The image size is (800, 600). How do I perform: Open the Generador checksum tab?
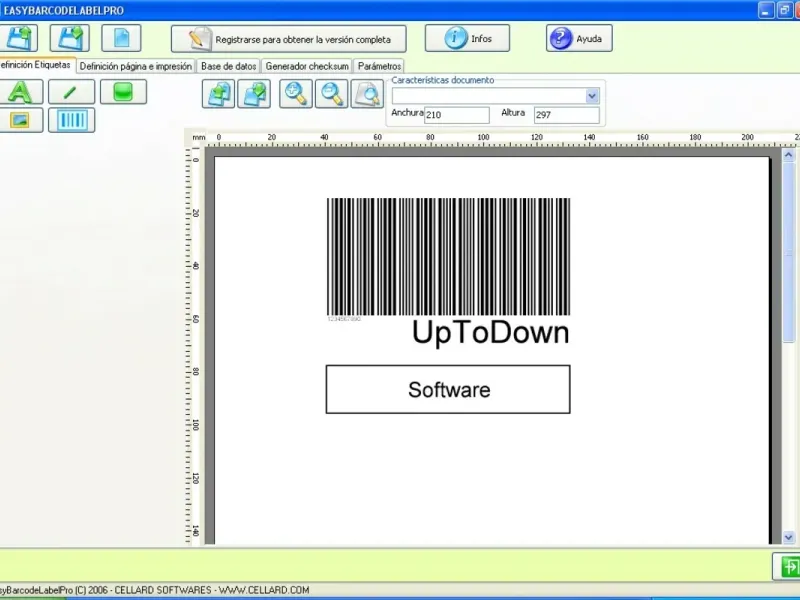click(x=307, y=66)
